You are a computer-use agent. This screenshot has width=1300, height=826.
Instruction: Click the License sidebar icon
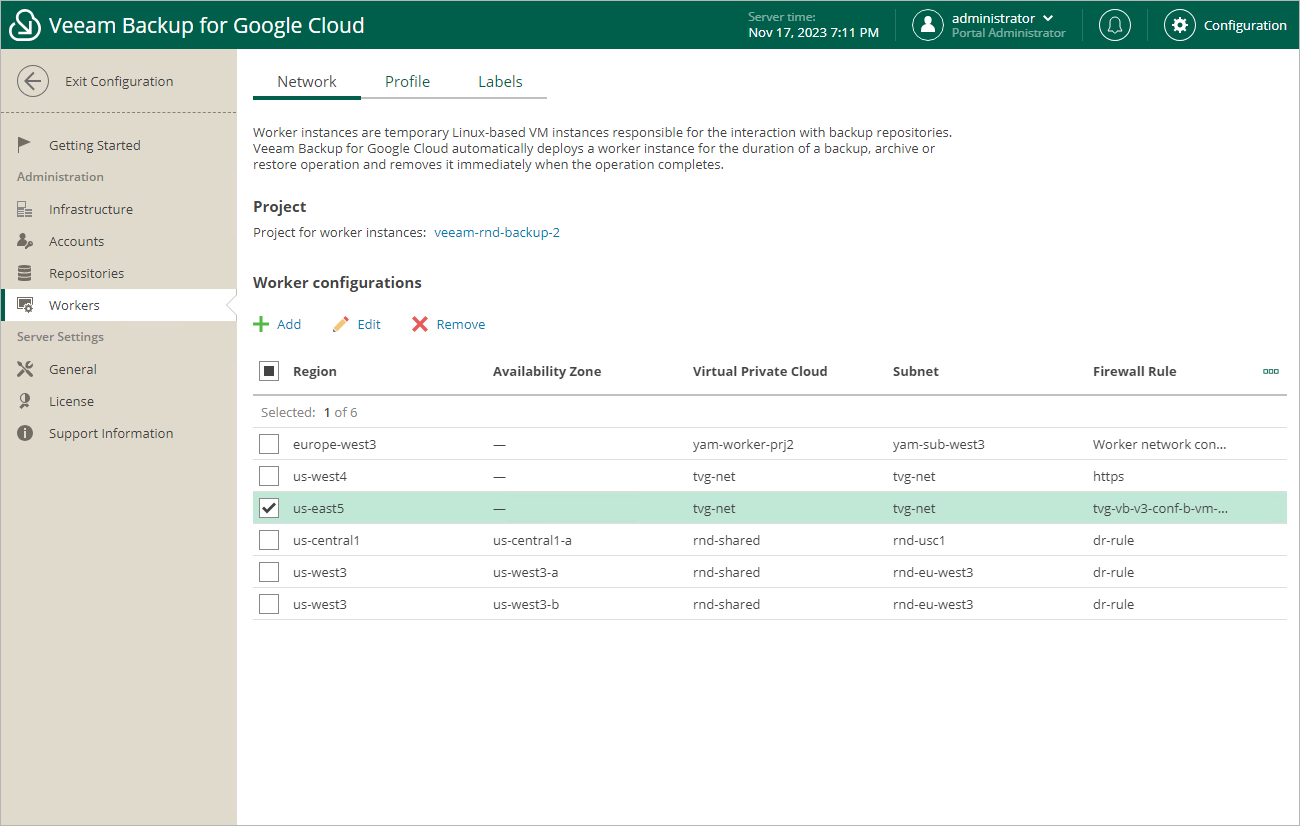pos(25,401)
